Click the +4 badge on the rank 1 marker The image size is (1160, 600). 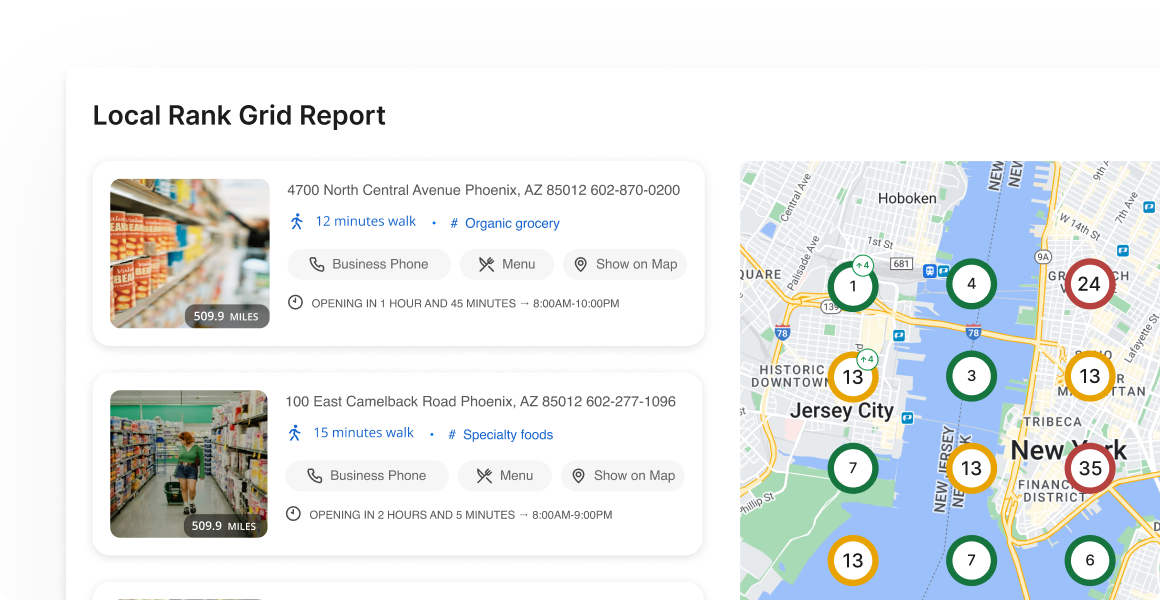pos(864,266)
